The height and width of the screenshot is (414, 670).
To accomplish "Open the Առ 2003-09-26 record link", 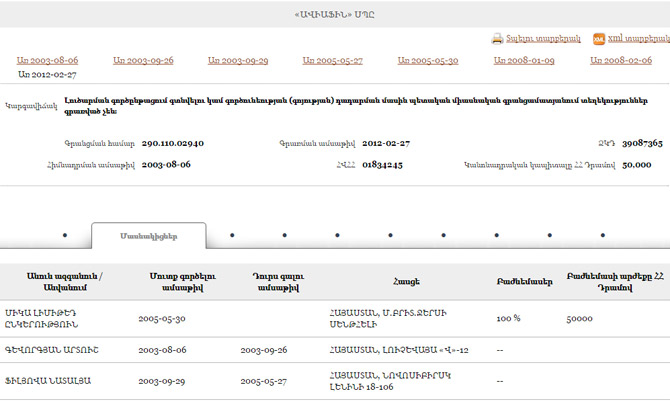I will tap(143, 60).
